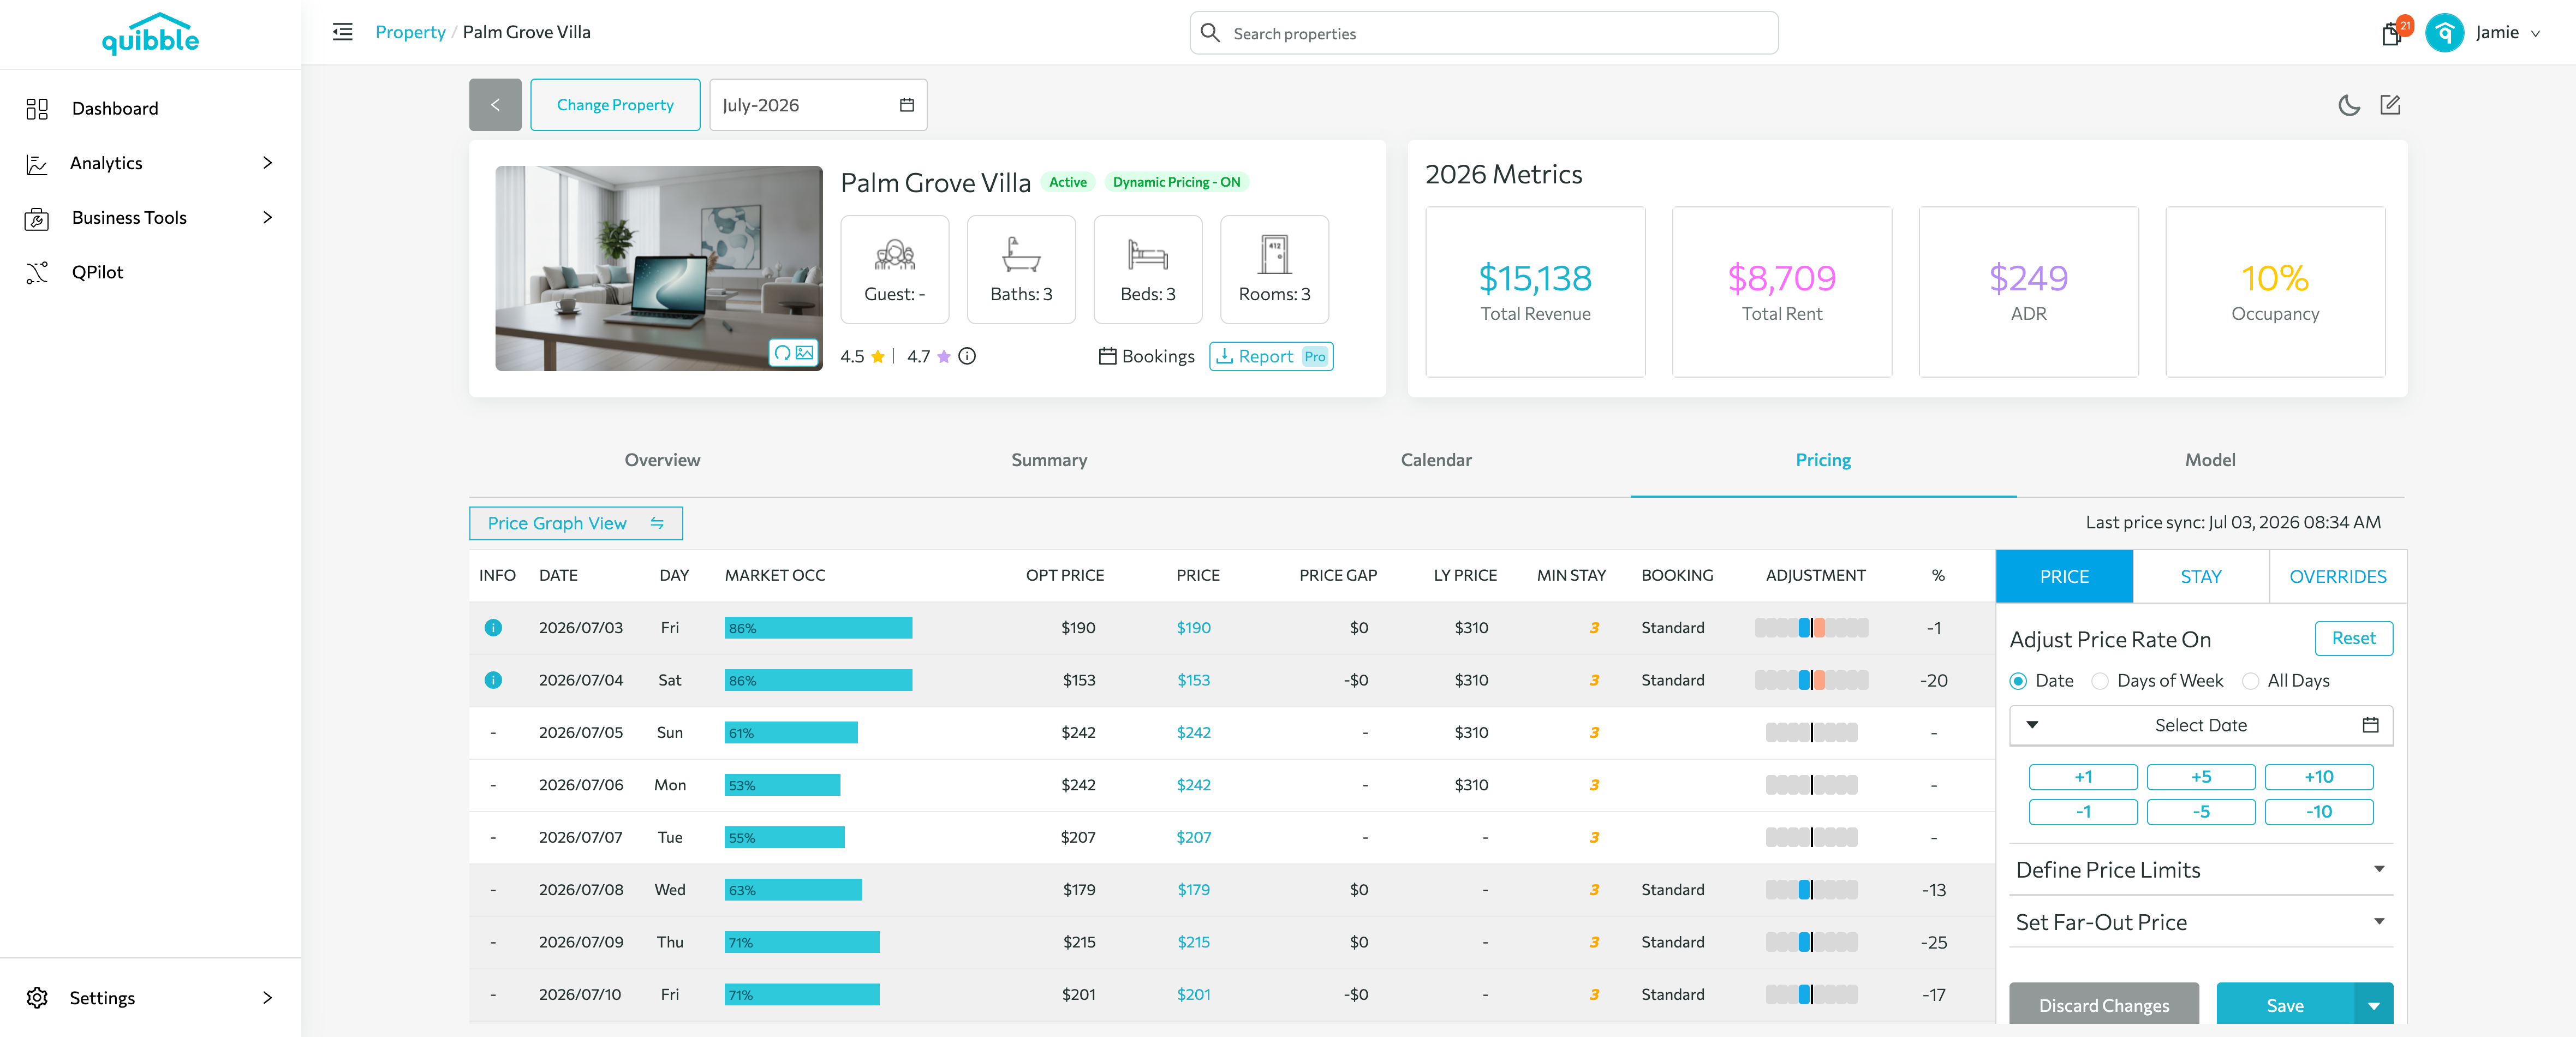
Task: Expand the Analytics submenu chevron
Action: tap(267, 163)
